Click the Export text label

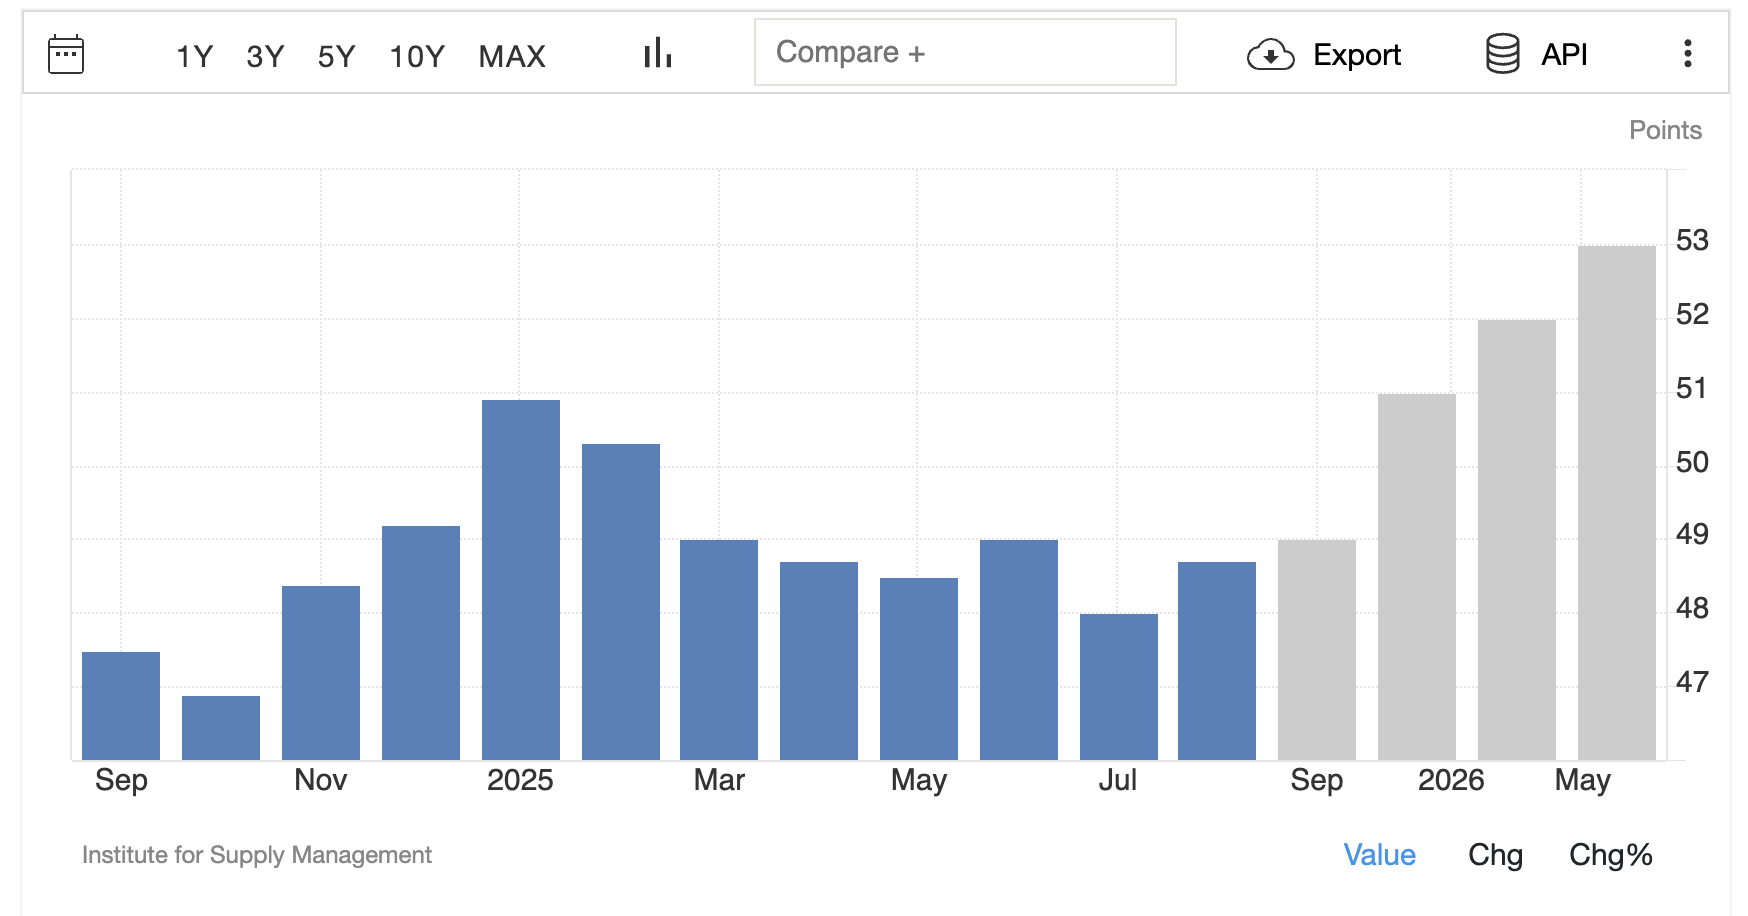[1356, 55]
